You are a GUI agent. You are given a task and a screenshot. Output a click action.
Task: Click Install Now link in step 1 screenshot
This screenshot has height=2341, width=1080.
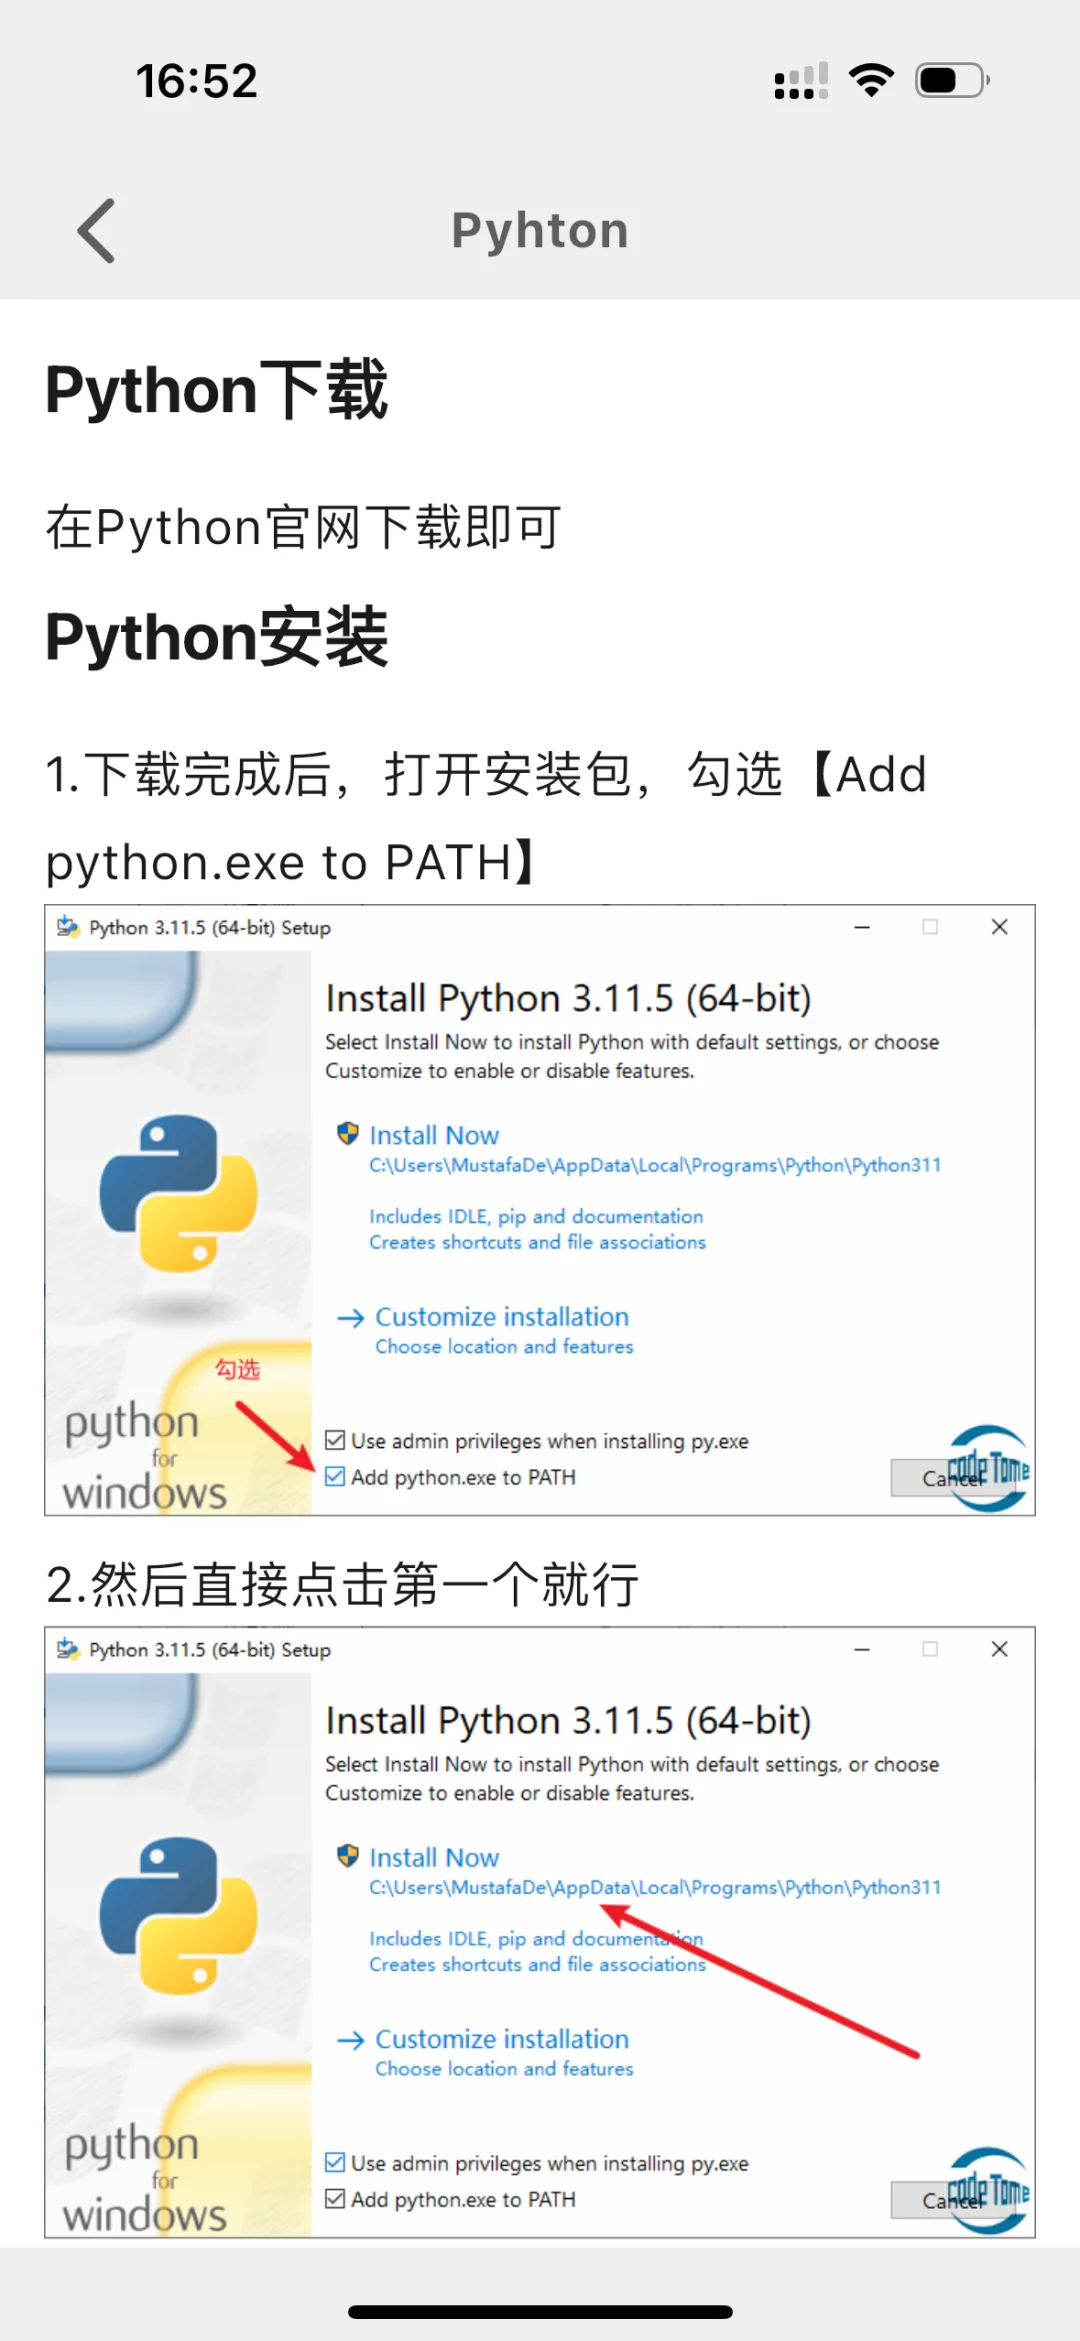[x=434, y=1135]
